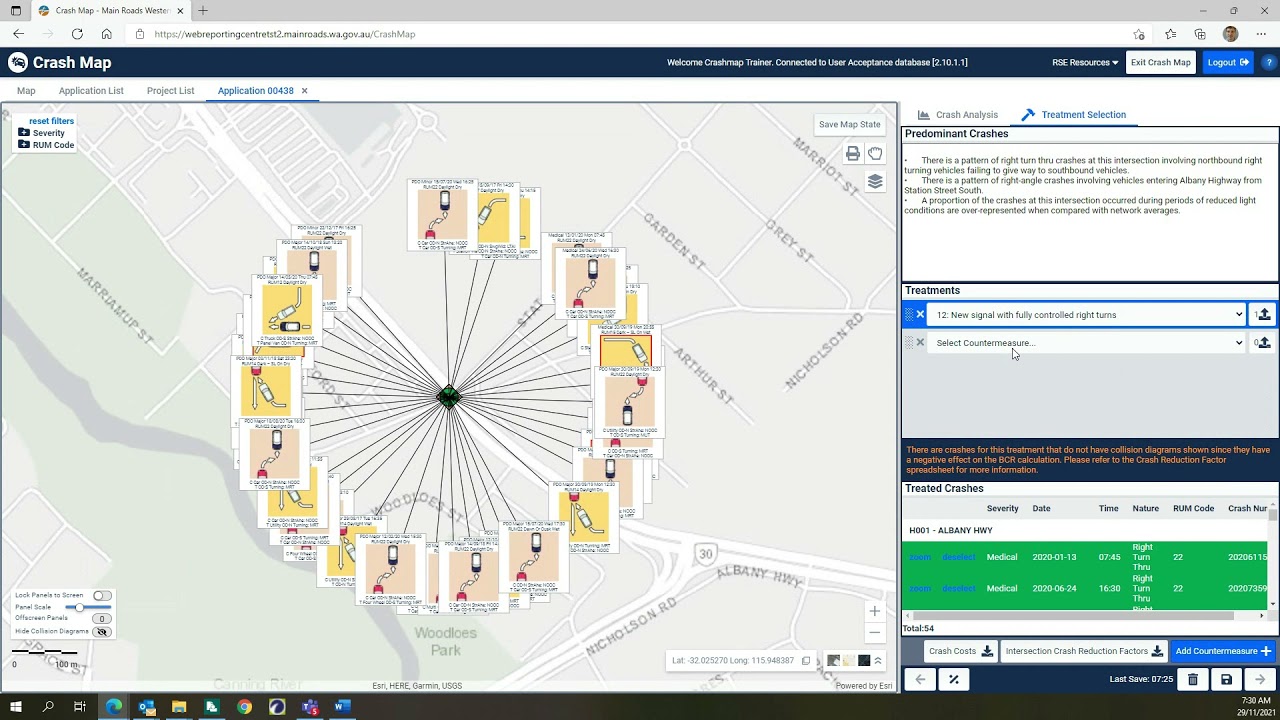Click the reset filters link
Image resolution: width=1280 pixels, height=720 pixels.
(52, 121)
